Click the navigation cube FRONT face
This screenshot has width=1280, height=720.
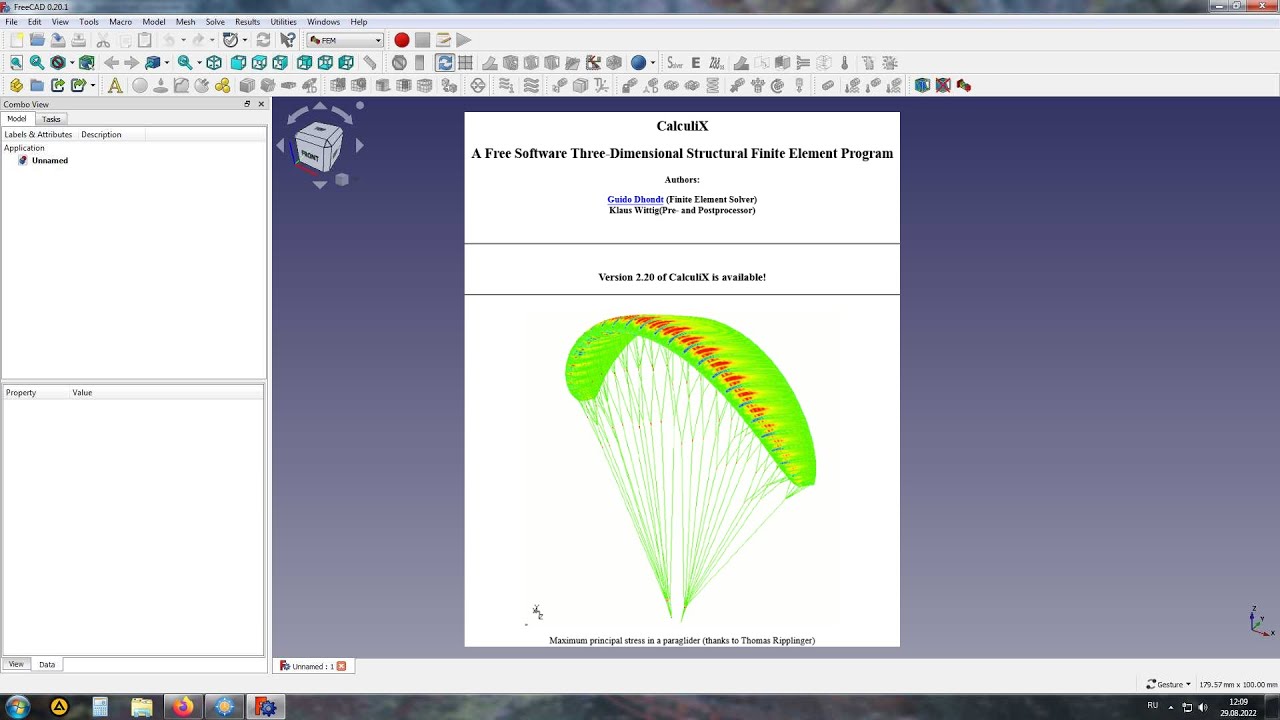(x=312, y=155)
